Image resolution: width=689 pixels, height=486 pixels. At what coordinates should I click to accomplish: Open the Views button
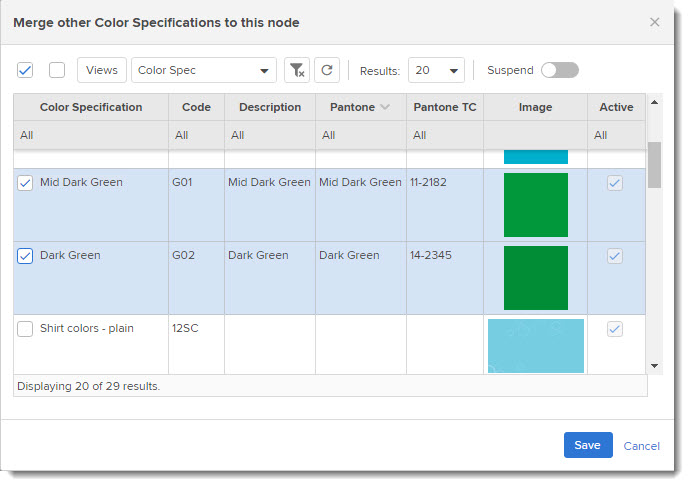click(x=102, y=70)
